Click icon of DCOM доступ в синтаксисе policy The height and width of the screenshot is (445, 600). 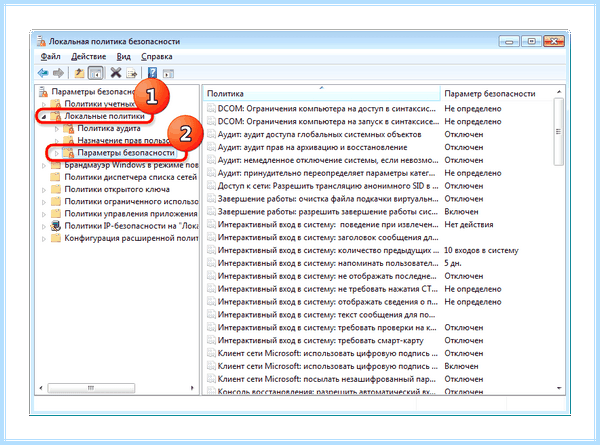point(211,108)
